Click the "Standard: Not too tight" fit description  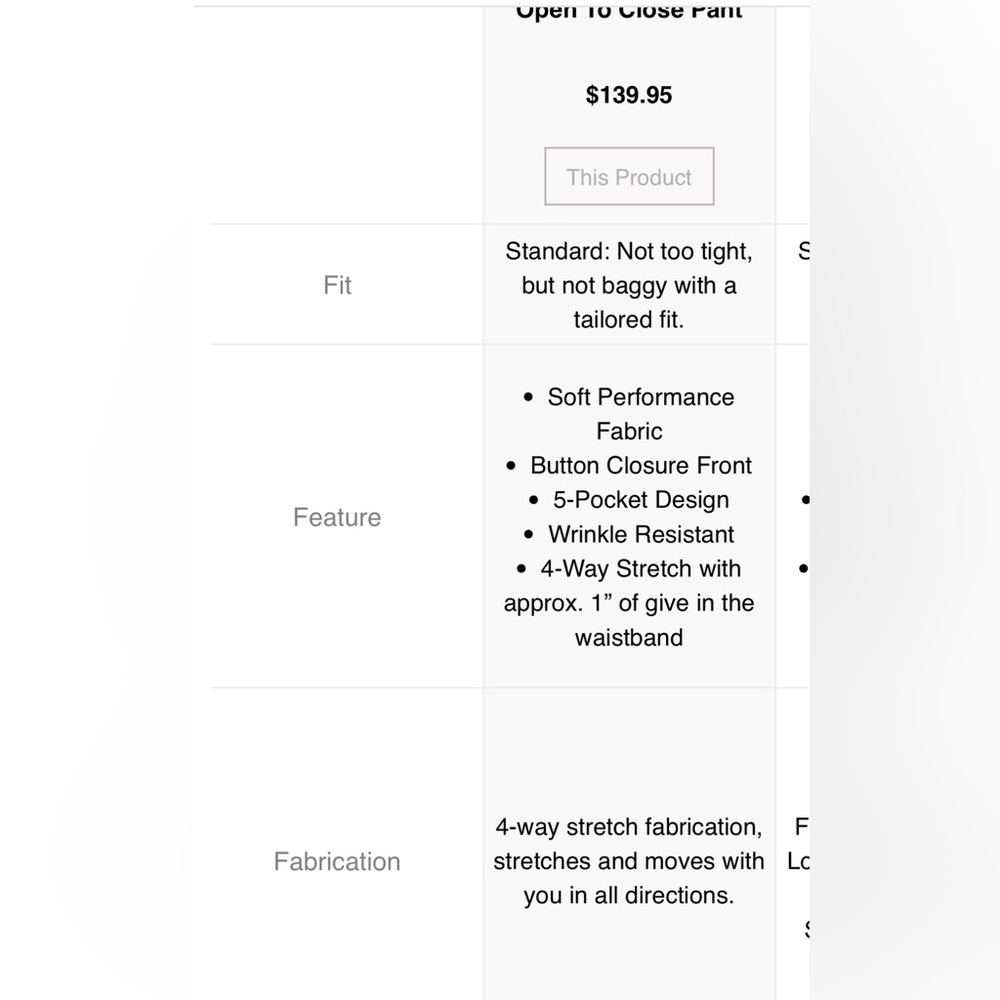[629, 251]
